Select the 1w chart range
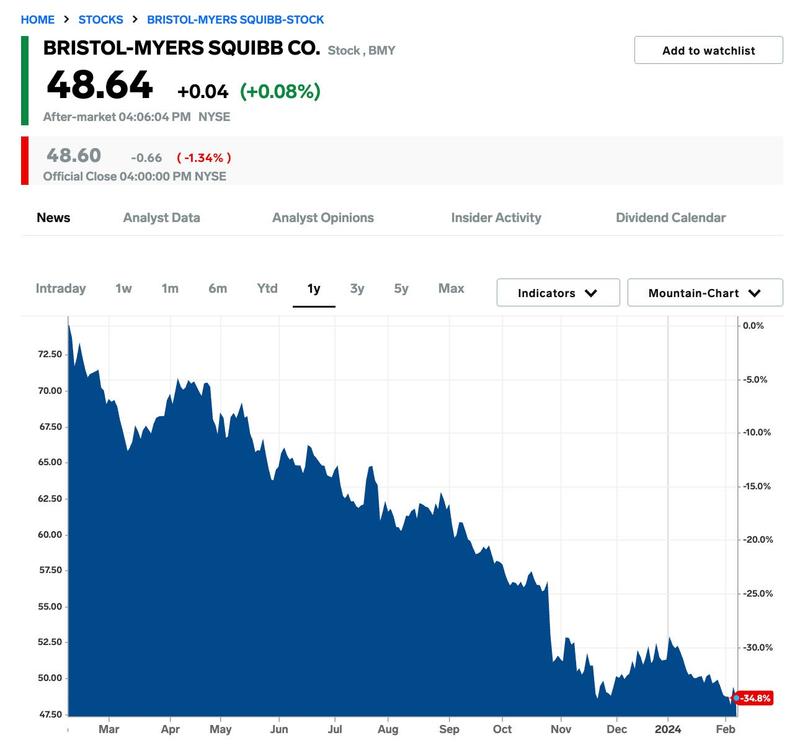This screenshot has width=800, height=748. [x=123, y=289]
